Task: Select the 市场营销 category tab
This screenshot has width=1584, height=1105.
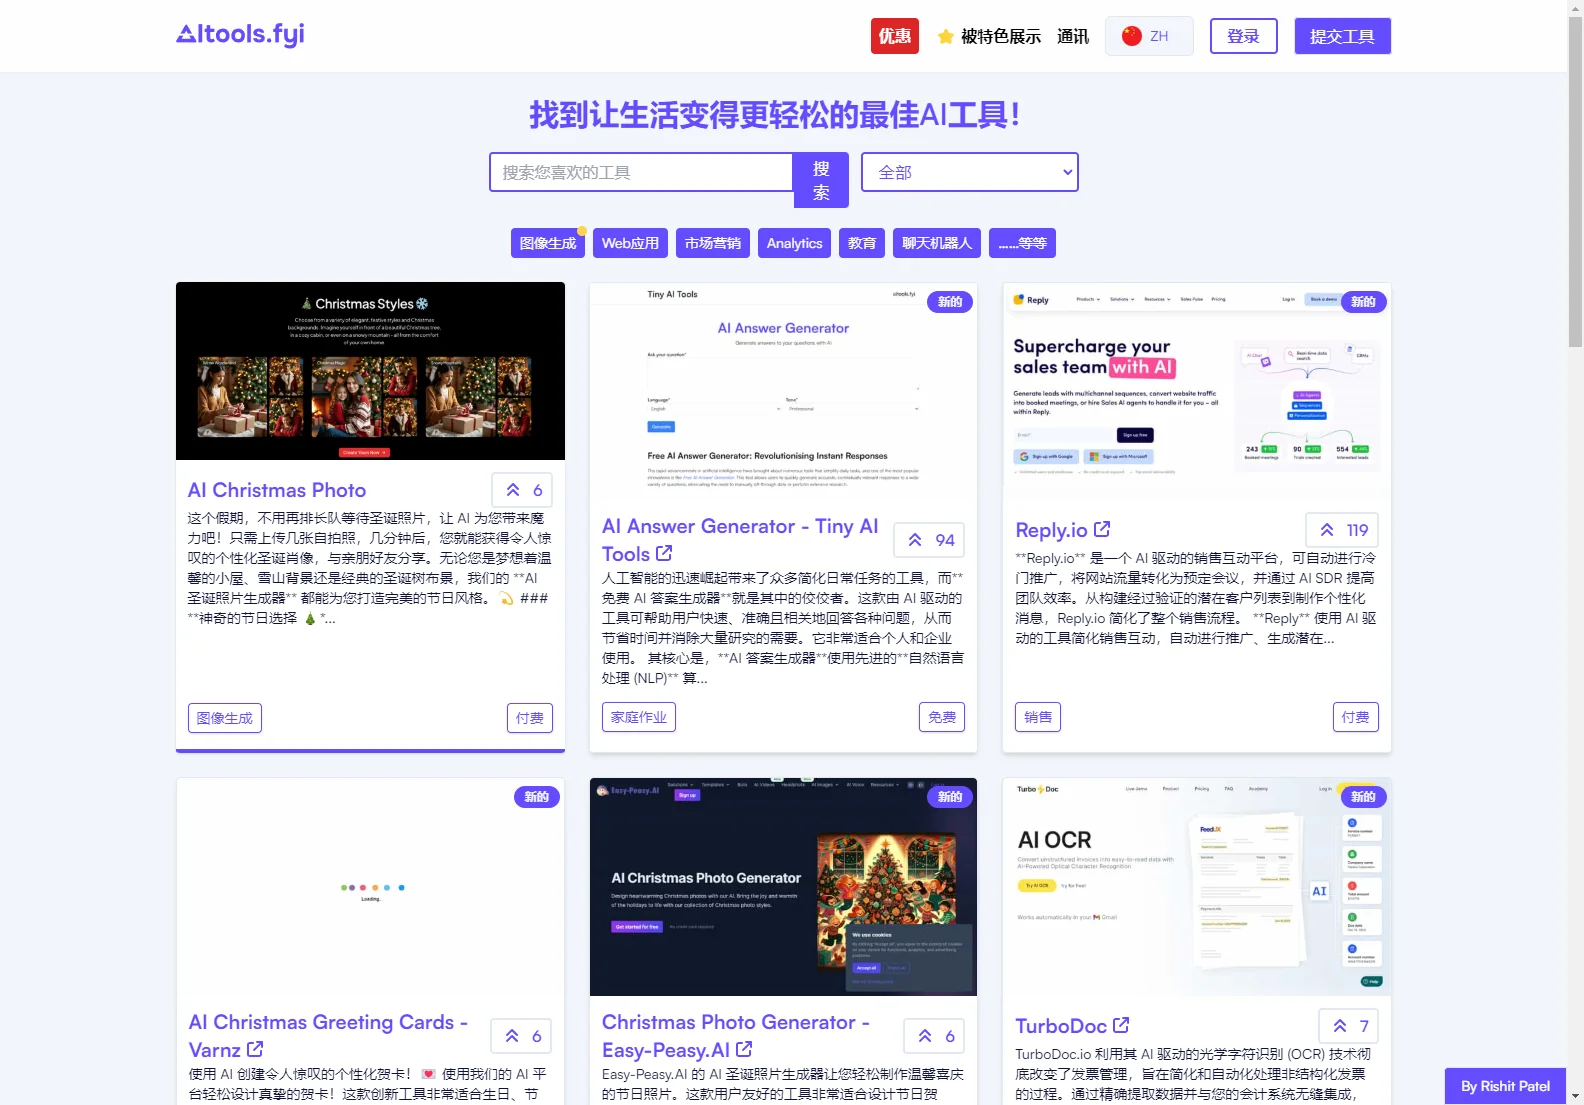Action: [713, 243]
